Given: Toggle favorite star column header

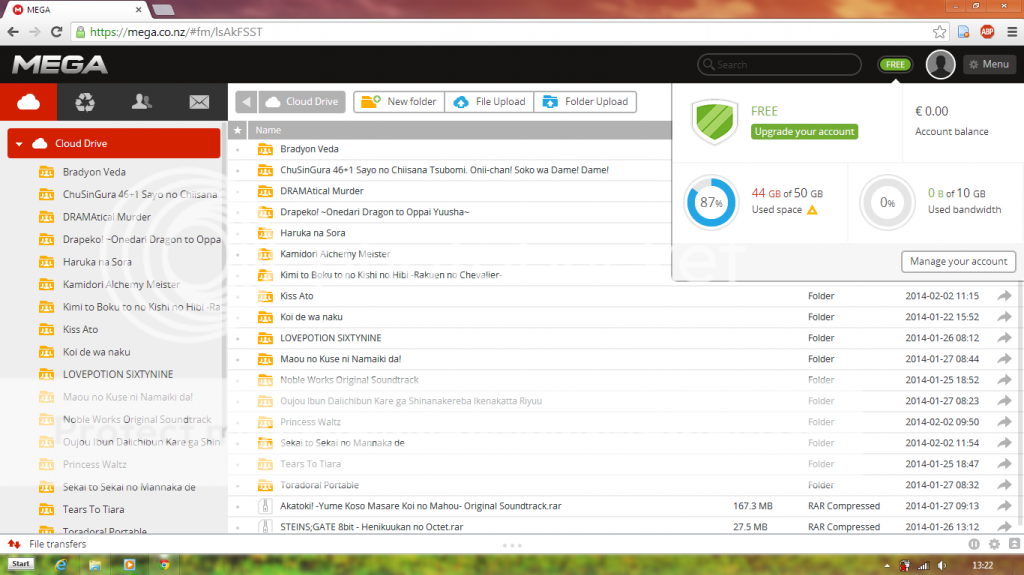Looking at the screenshot, I should click(237, 130).
